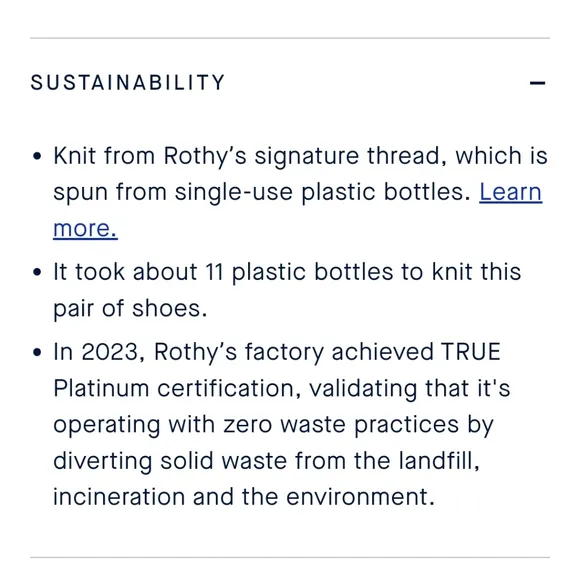
Task: Click the SUSTAINABILITY accordion heading
Action: pos(128,82)
